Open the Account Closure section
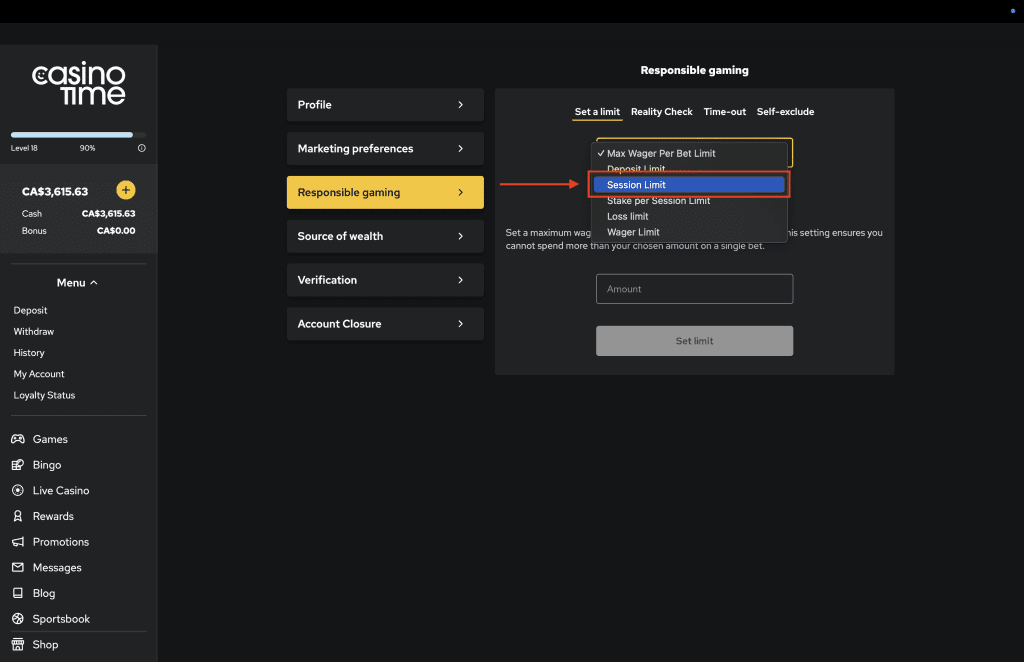Viewport: 1024px width, 662px height. [385, 323]
